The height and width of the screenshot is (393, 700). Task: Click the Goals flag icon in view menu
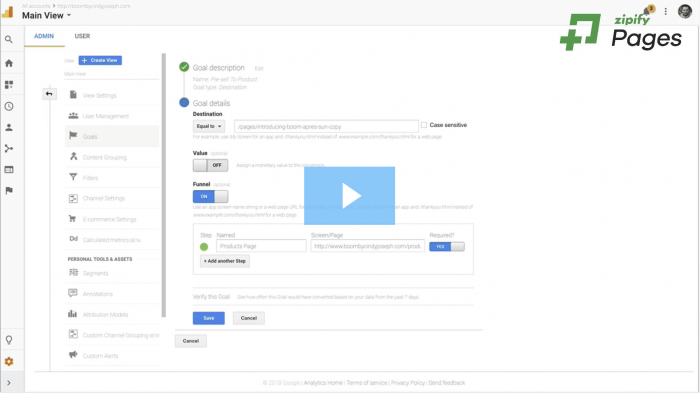point(73,135)
